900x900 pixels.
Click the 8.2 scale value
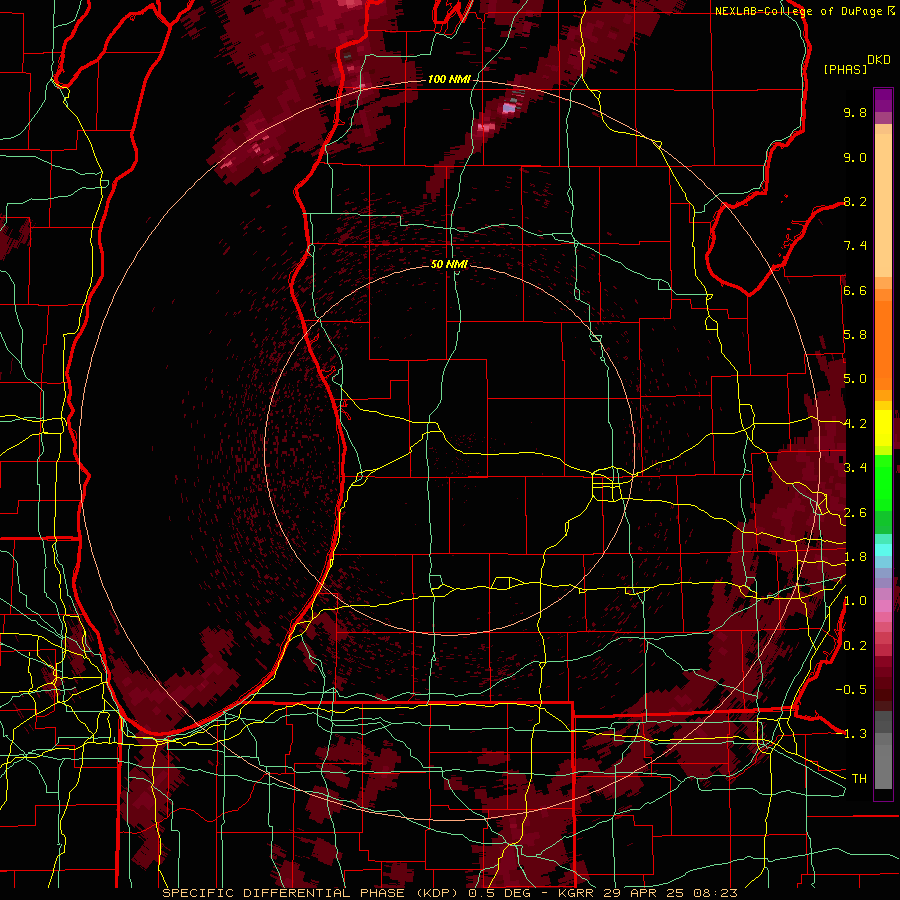click(855, 201)
